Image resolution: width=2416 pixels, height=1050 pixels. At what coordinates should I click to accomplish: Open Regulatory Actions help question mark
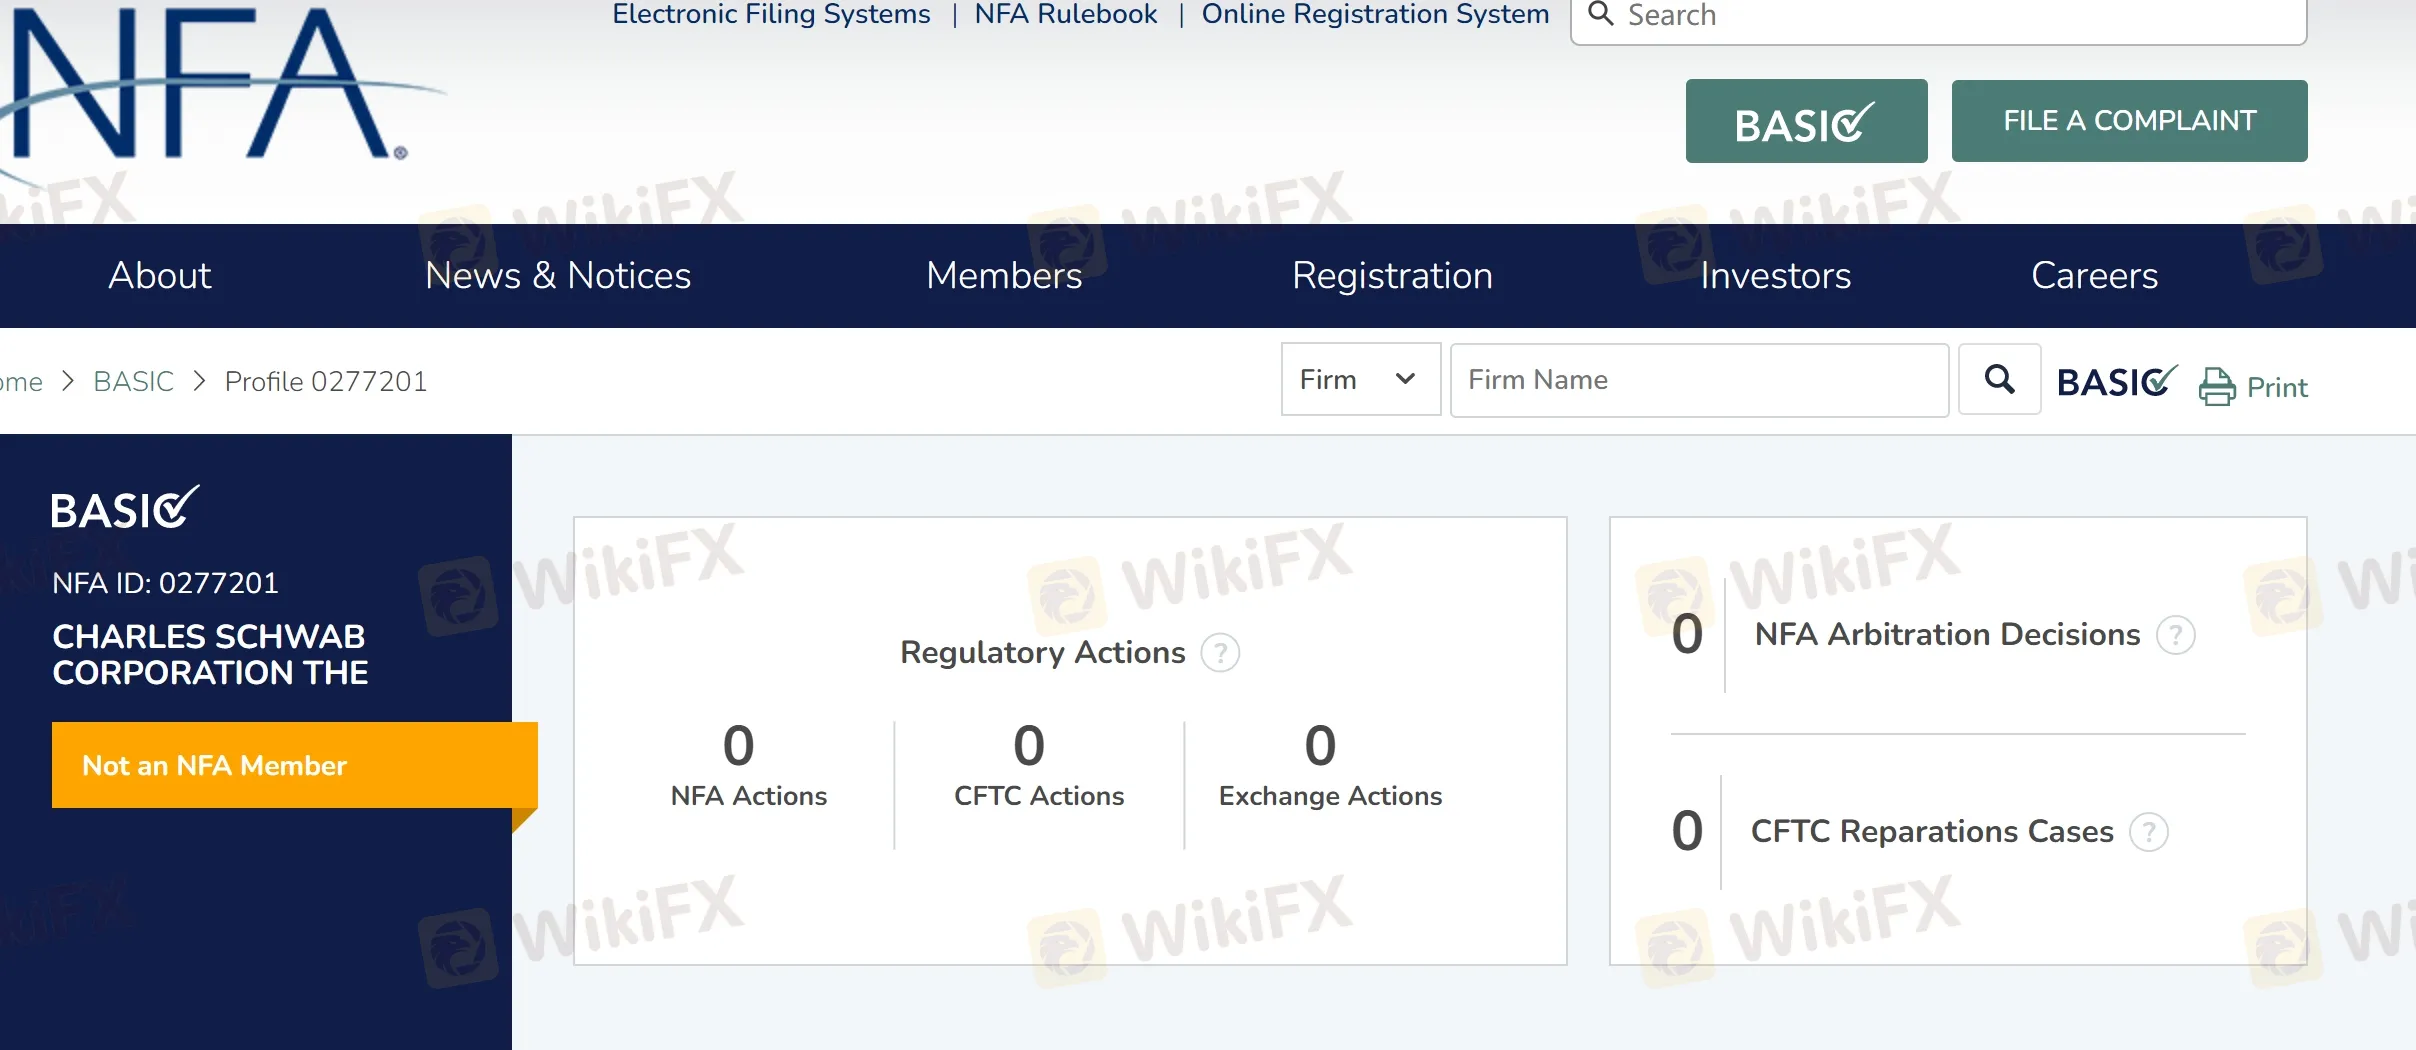pos(1220,653)
